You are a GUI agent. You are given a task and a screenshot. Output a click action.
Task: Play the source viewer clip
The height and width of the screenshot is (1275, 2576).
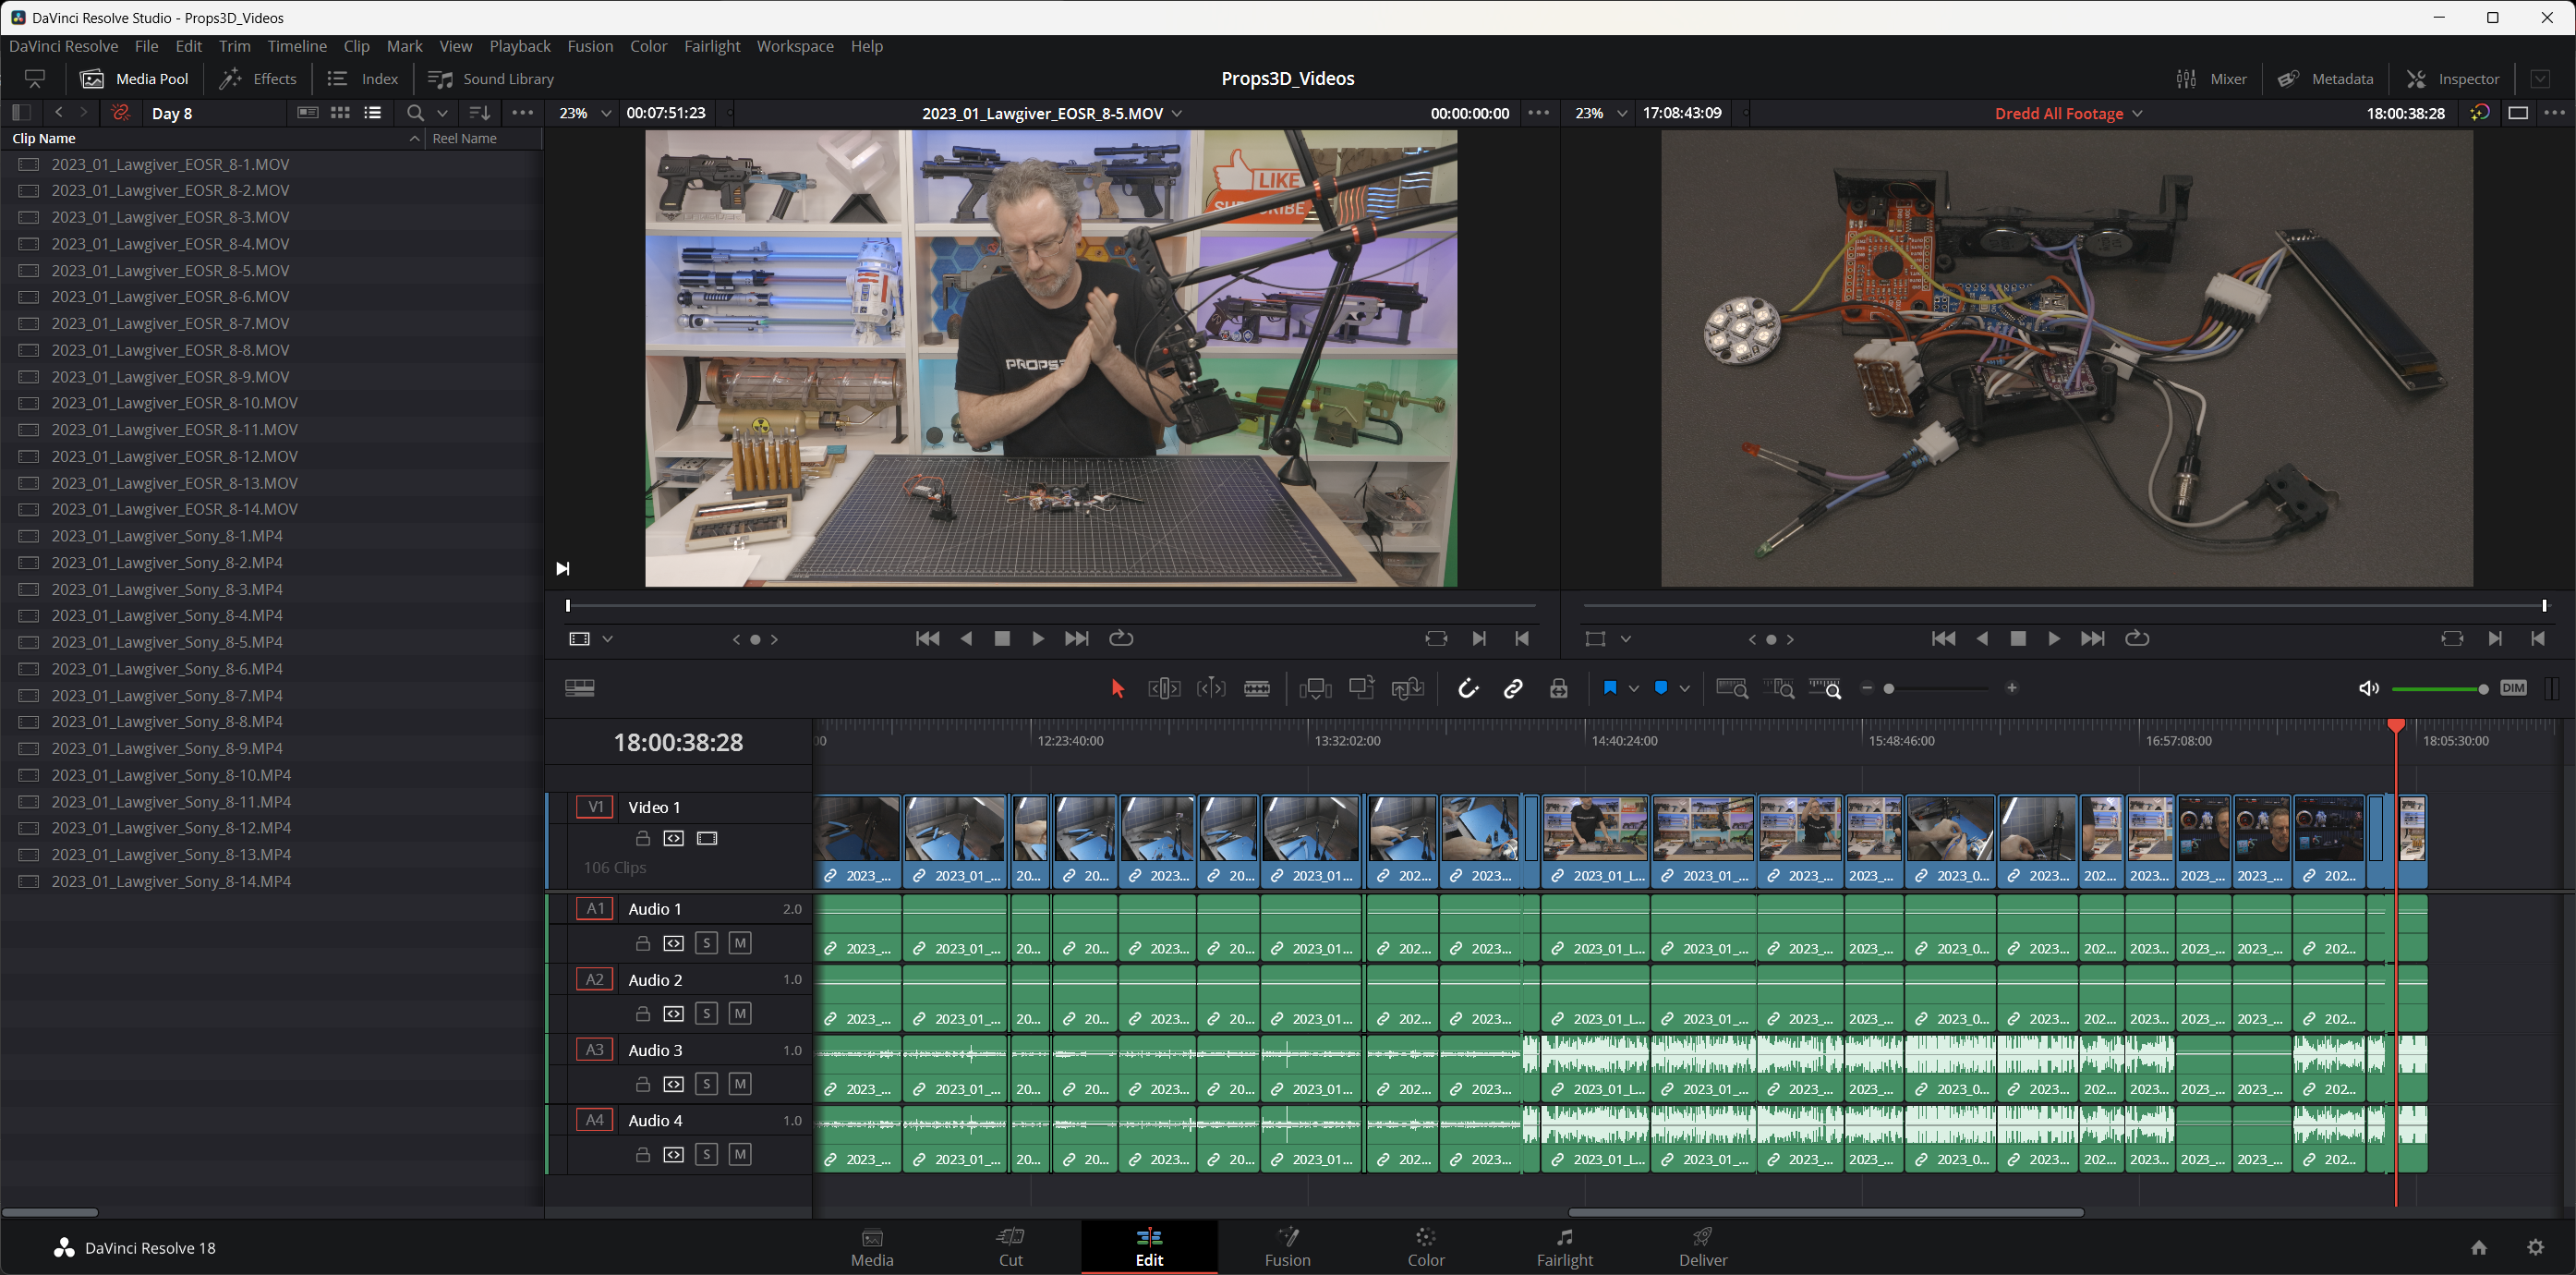(1038, 638)
